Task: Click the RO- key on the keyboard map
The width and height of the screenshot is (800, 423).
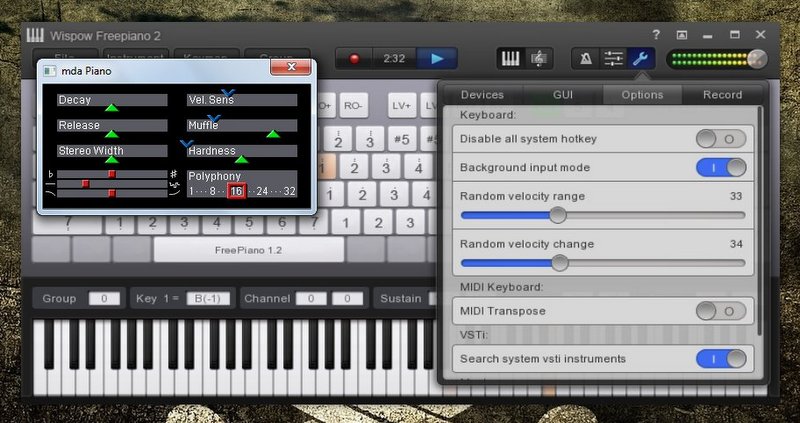Action: tap(353, 106)
